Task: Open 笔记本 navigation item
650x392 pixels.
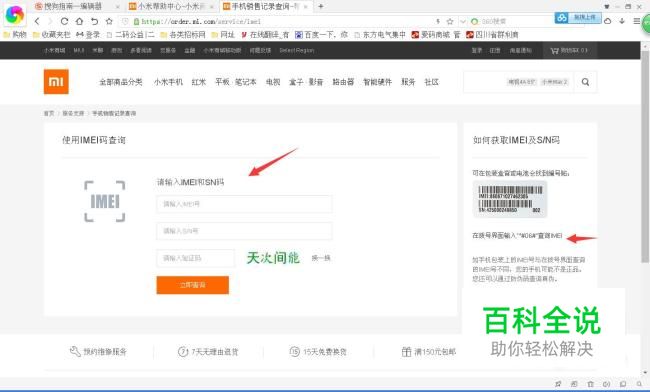Action: (245, 82)
